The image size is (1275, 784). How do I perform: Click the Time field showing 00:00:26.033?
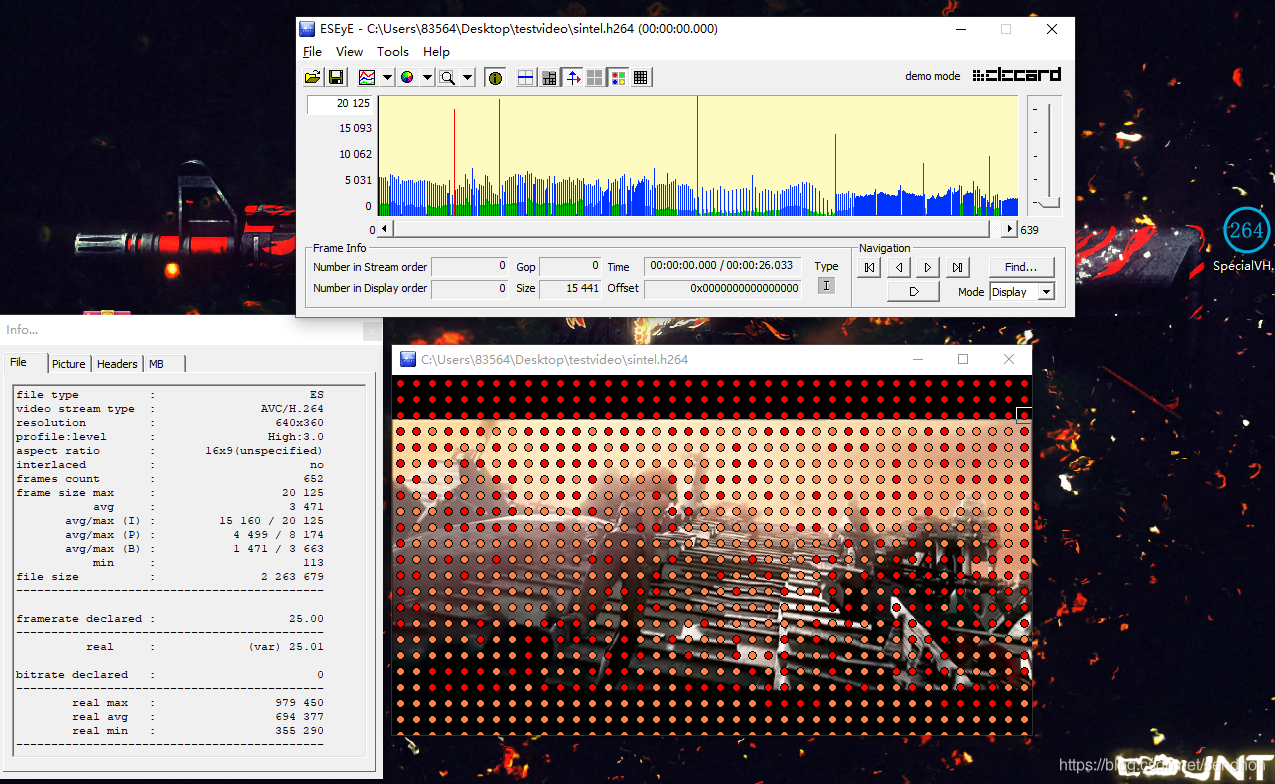click(x=723, y=266)
